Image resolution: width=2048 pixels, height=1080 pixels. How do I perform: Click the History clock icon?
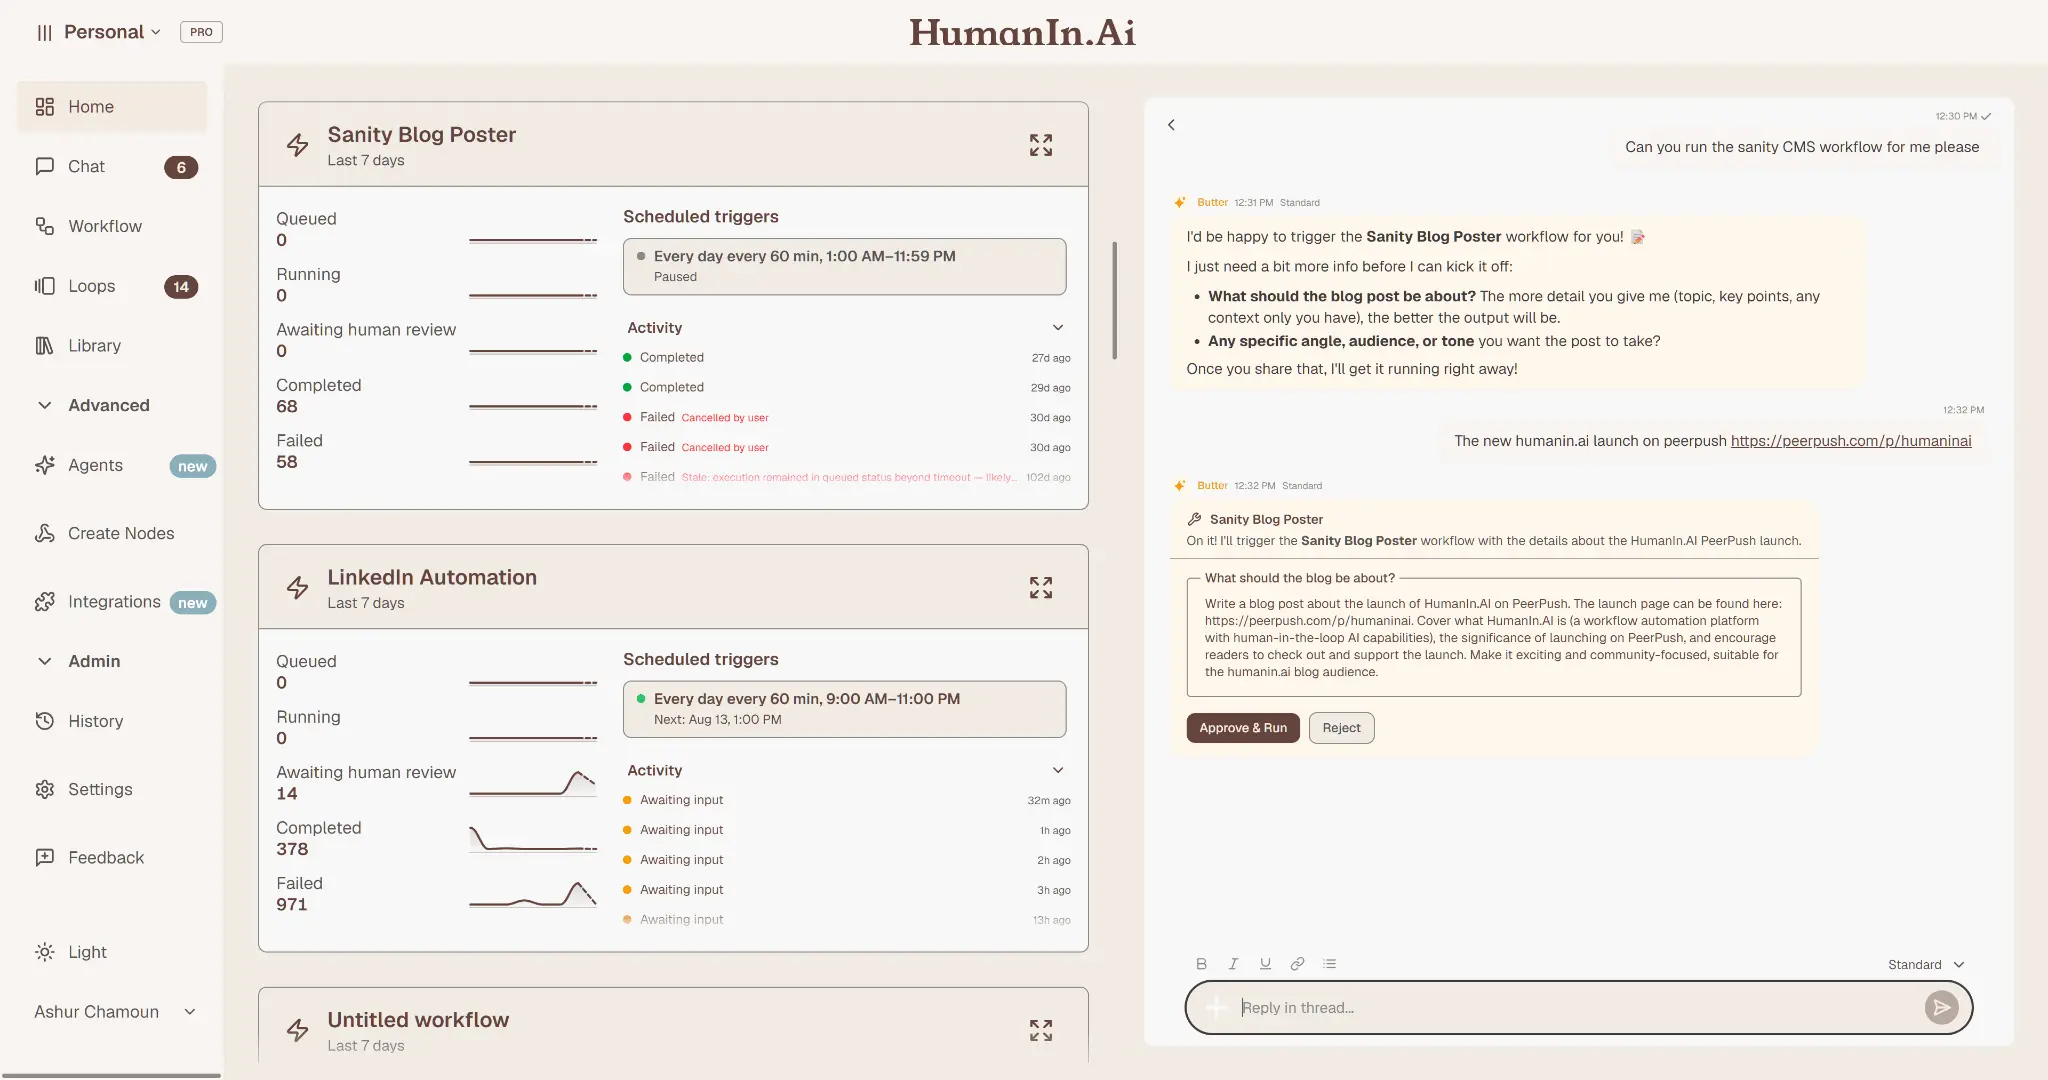tap(44, 721)
